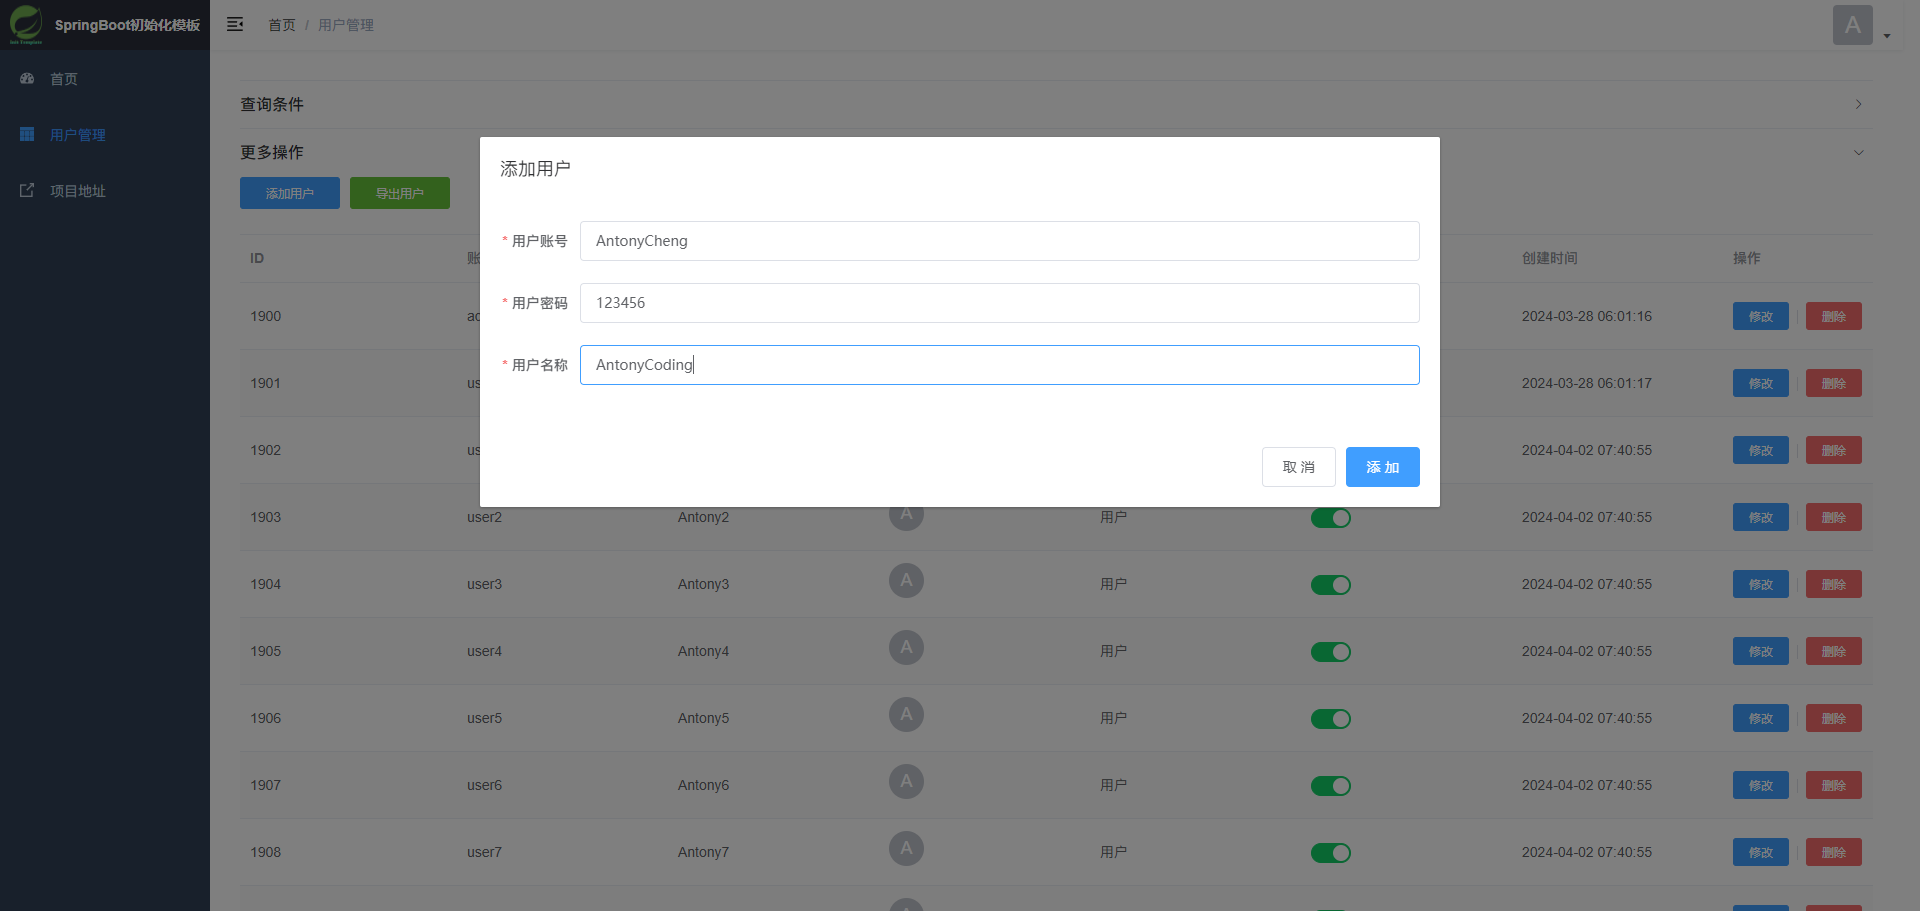The height and width of the screenshot is (911, 1920).
Task: Open 项目地址 in the sidebar menu
Action: [105, 190]
